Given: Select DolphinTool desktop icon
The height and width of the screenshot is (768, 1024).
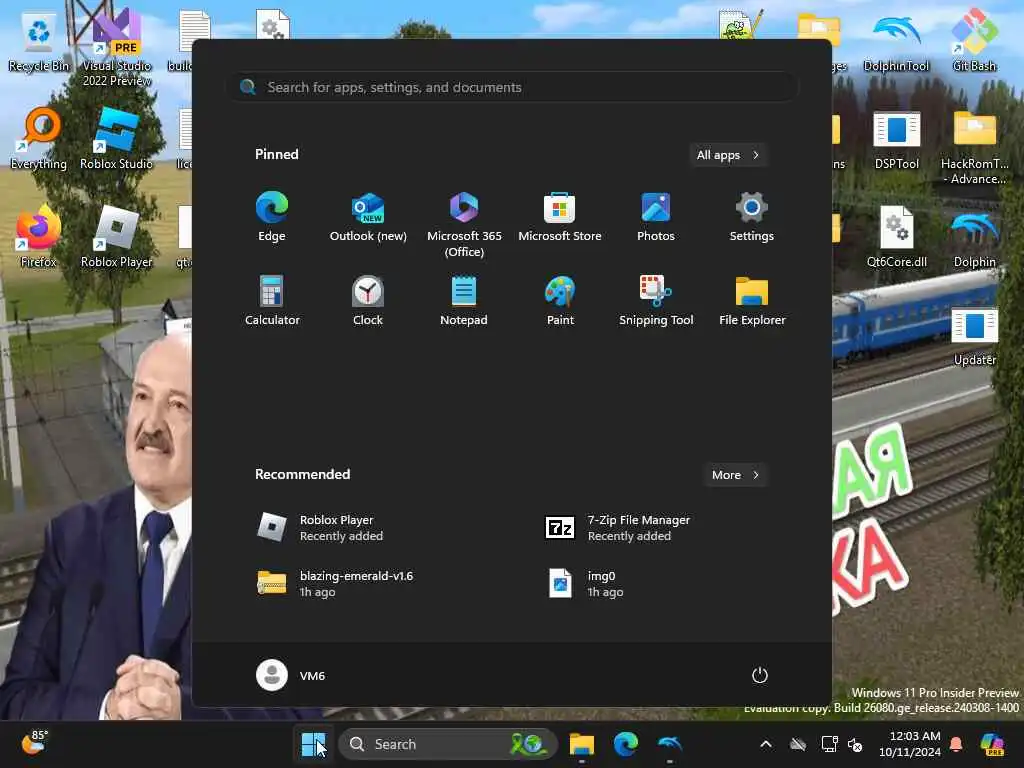Looking at the screenshot, I should click(897, 42).
